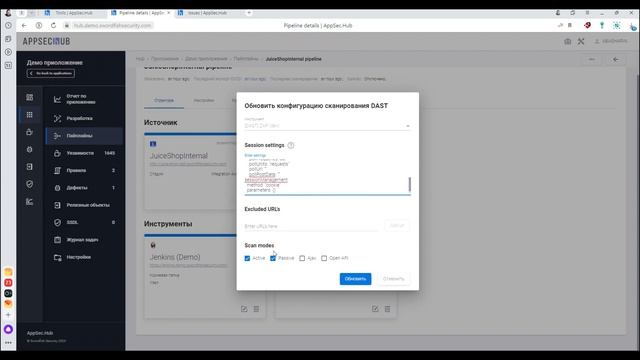This screenshot has width=640, height=360.
Task: Click the dashboard icon in narrow sidebar
Action: pos(29,97)
